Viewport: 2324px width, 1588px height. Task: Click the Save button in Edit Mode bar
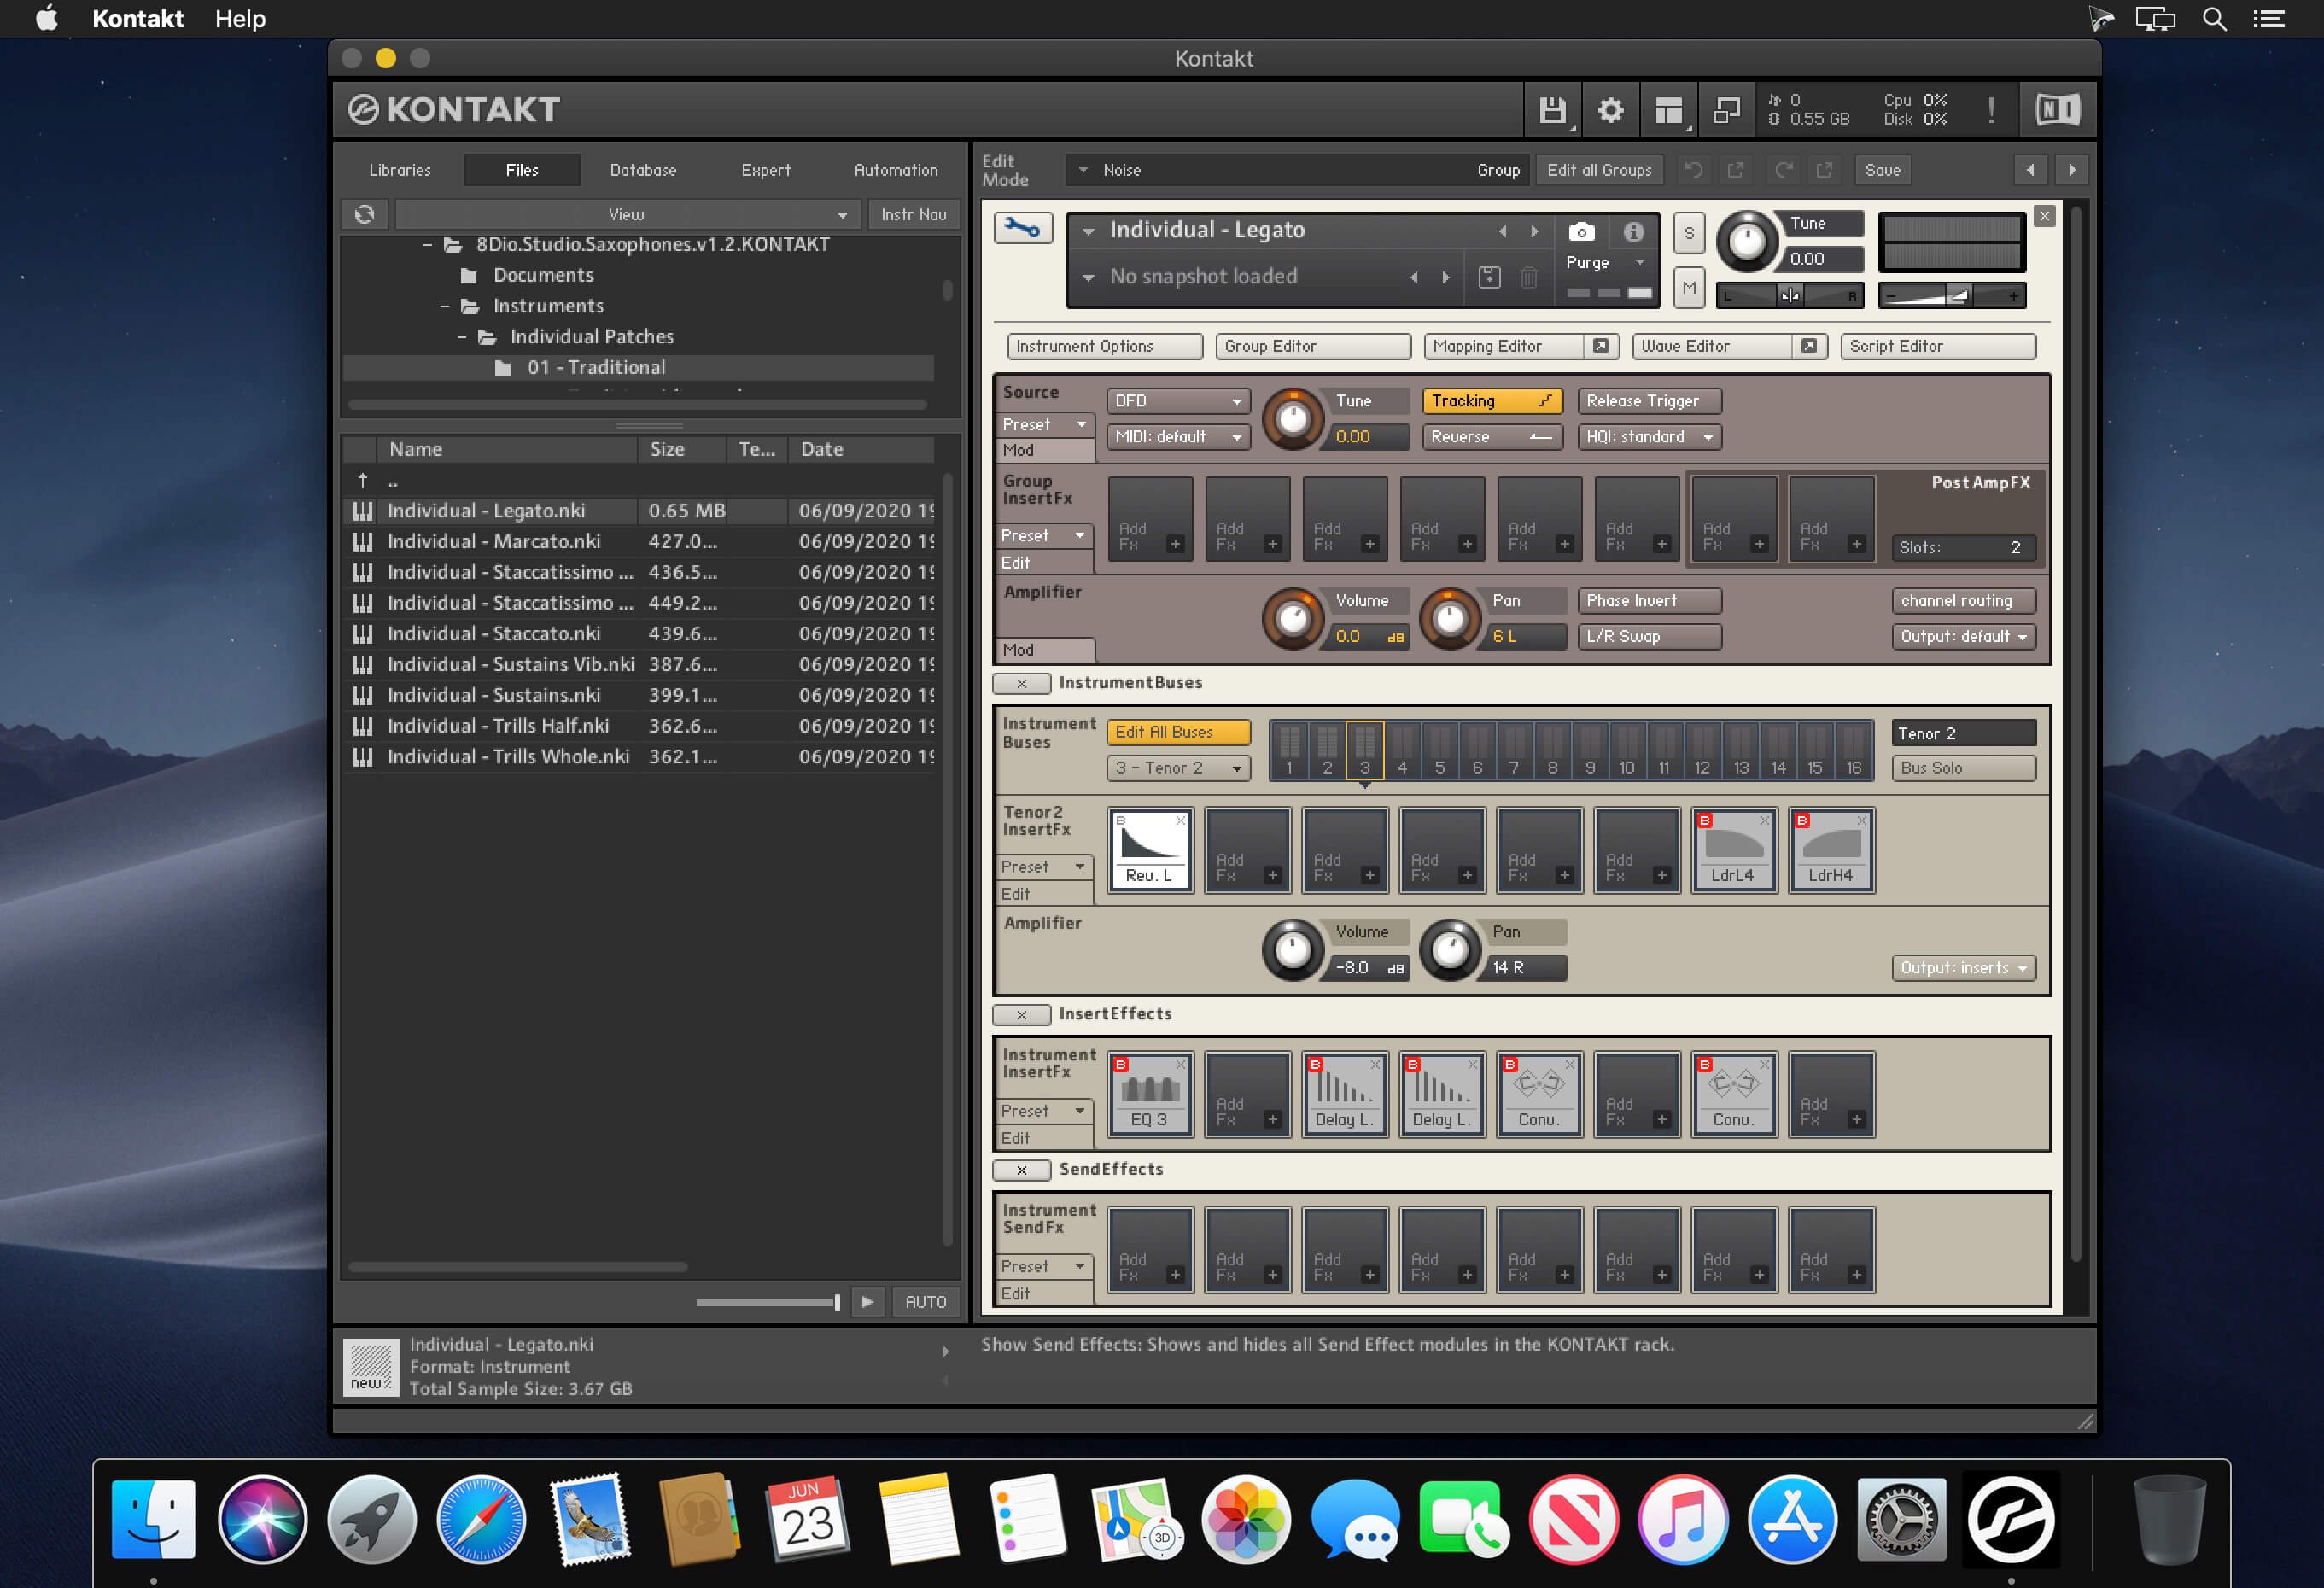pos(1883,170)
